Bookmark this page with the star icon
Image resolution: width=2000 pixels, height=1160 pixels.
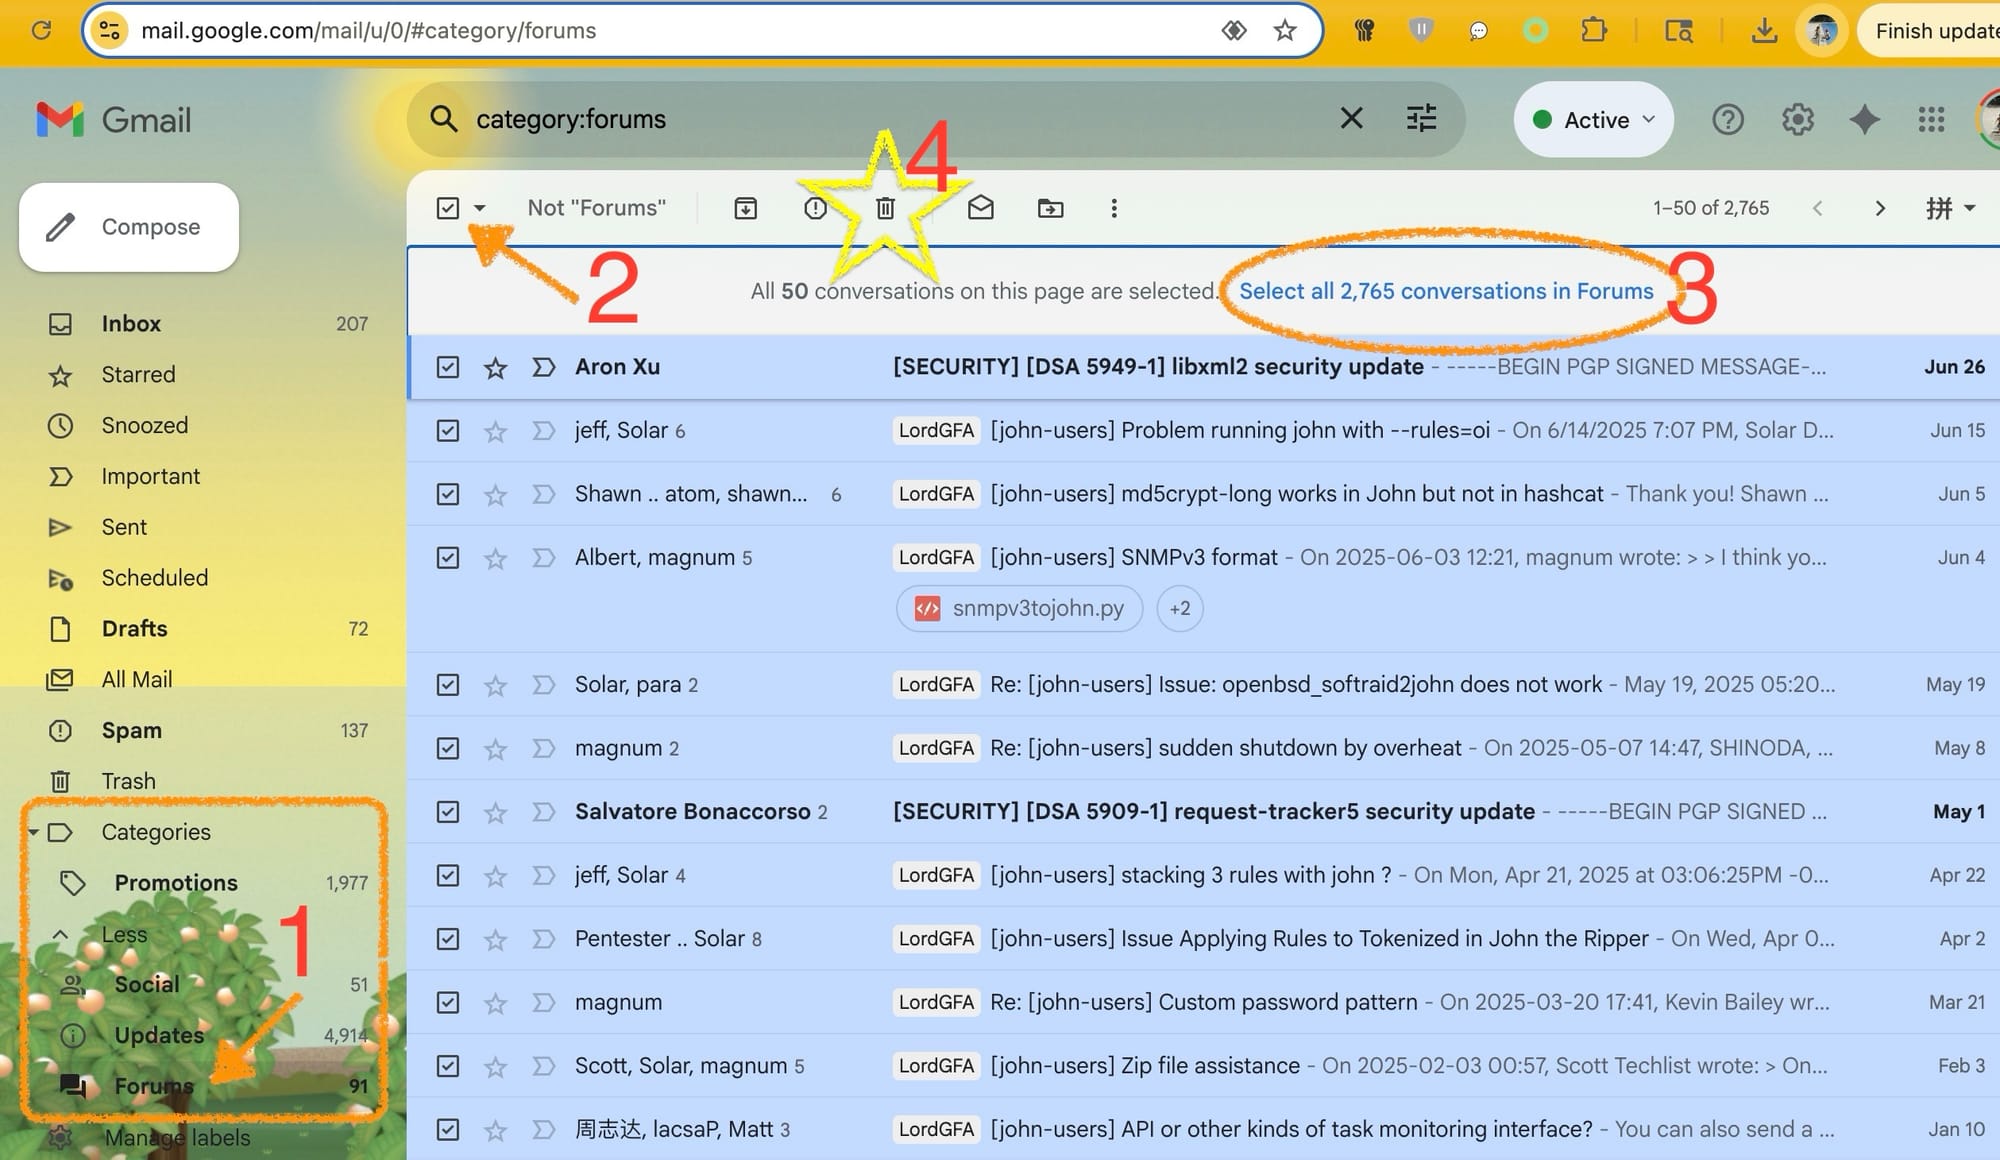click(1285, 30)
